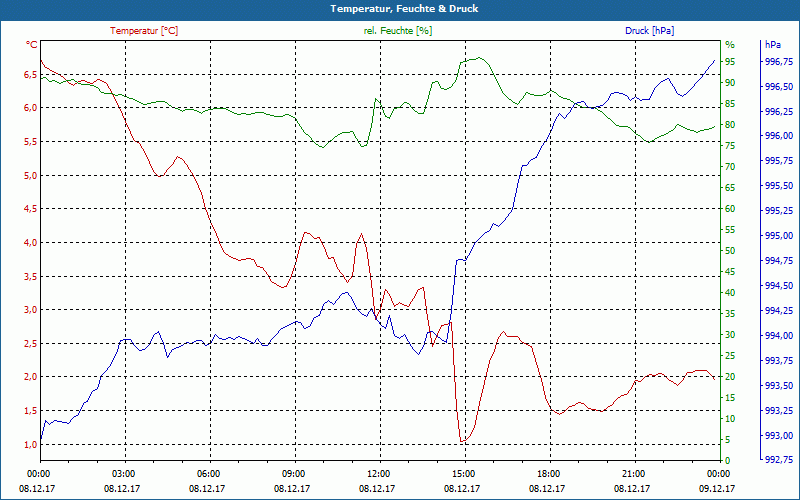This screenshot has width=800, height=500.
Task: Click the '12:00' time axis label
Action: [x=378, y=474]
